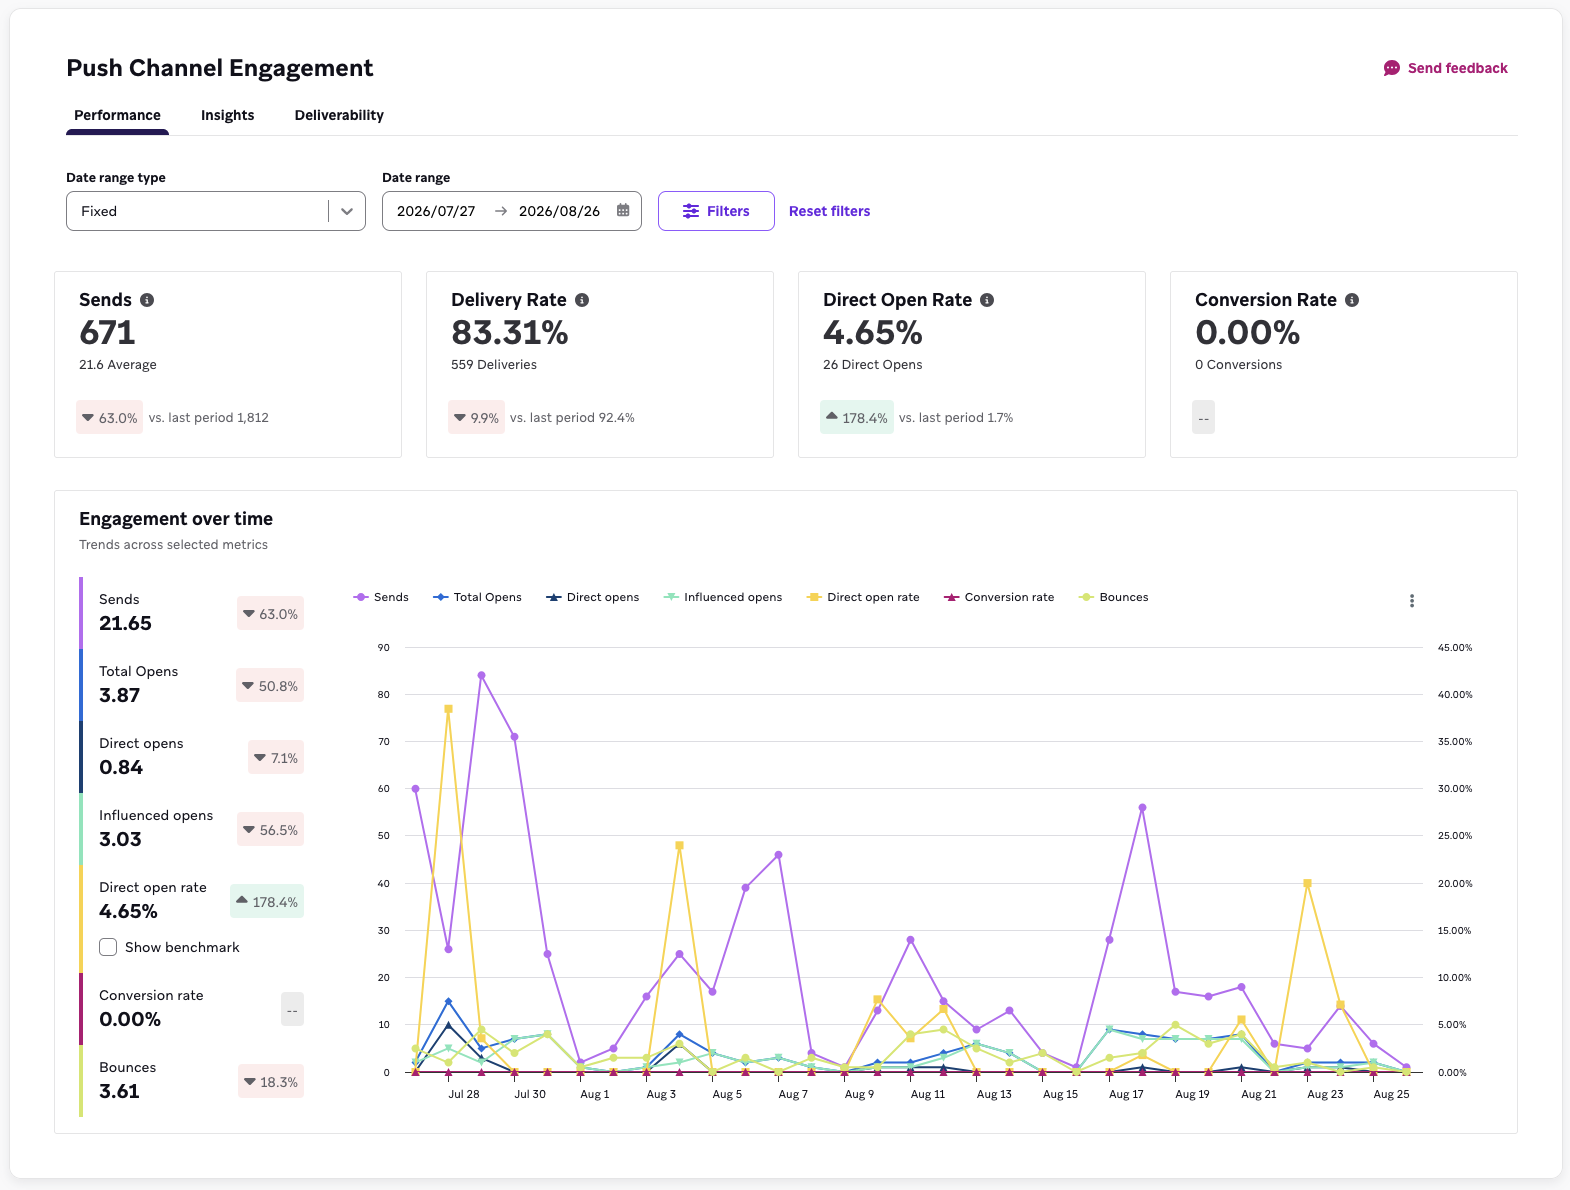Enable the Show benchmark checkbox
The image size is (1570, 1190).
click(x=108, y=947)
